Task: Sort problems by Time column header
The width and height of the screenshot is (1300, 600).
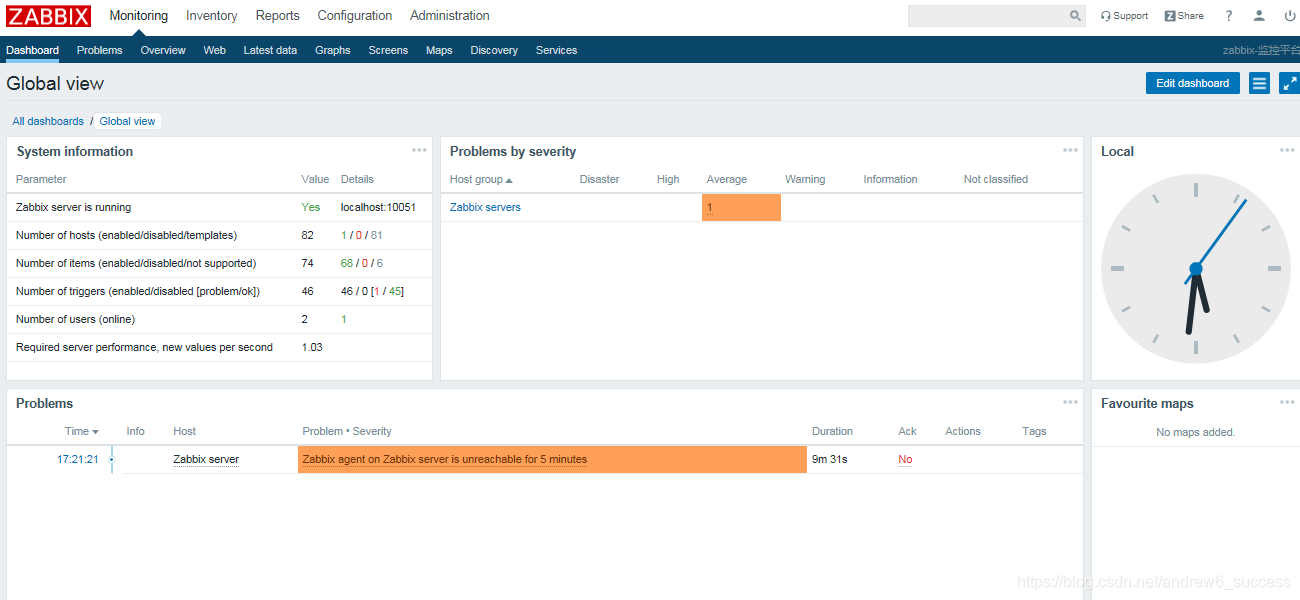Action: tap(82, 431)
